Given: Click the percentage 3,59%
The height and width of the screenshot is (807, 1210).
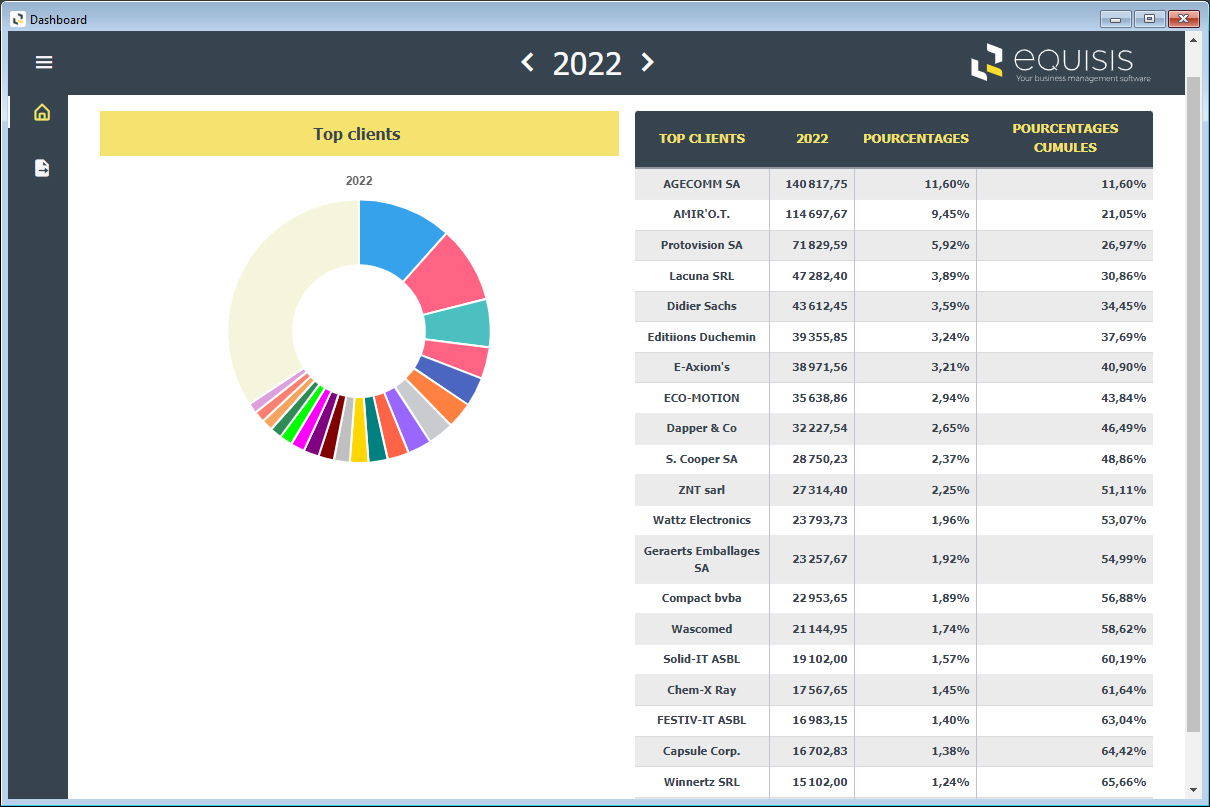Looking at the screenshot, I should click(x=949, y=307).
